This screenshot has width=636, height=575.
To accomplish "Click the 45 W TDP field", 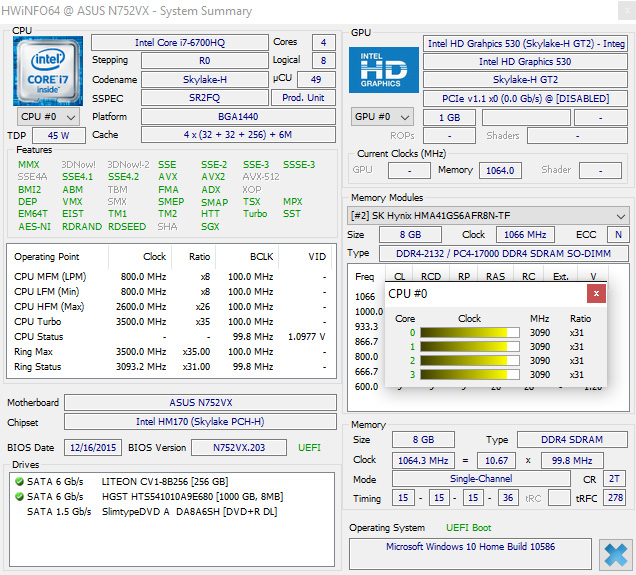I will pos(59,135).
